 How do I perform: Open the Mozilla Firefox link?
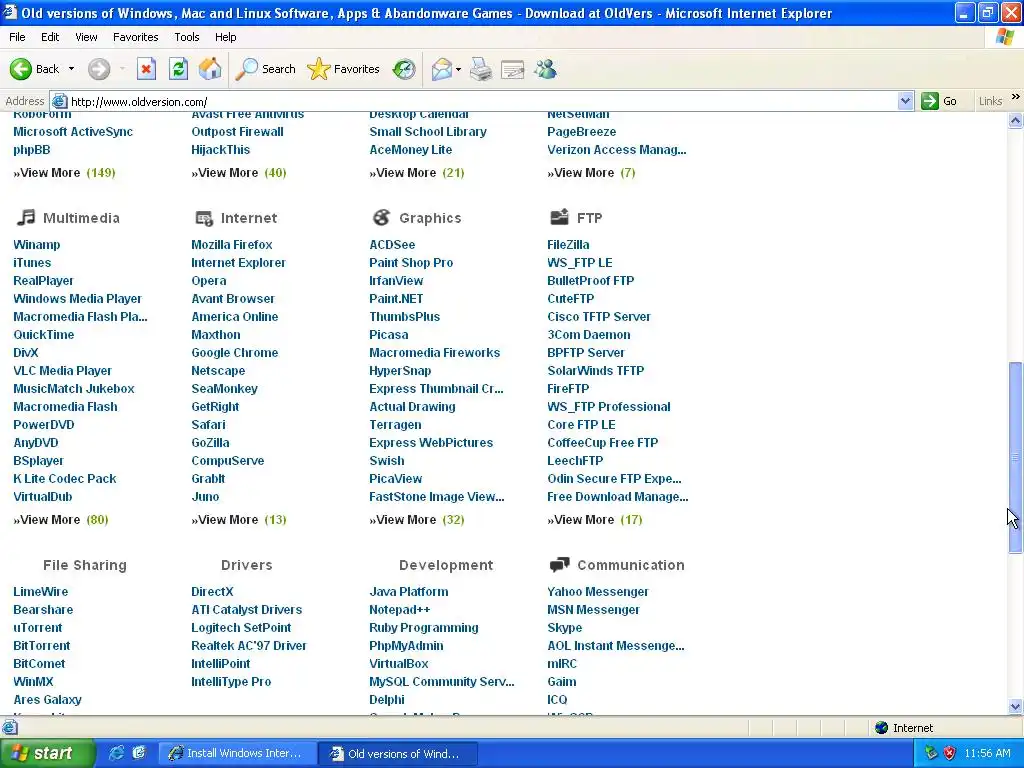point(232,245)
